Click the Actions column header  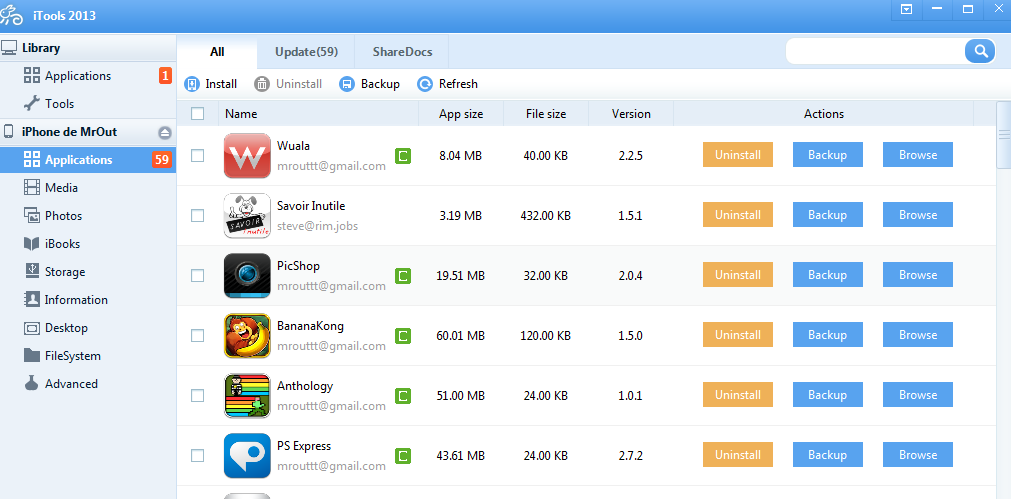point(823,113)
